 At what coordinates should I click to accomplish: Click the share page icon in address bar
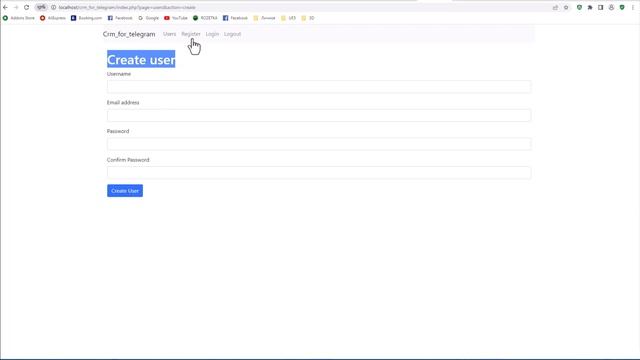point(555,7)
